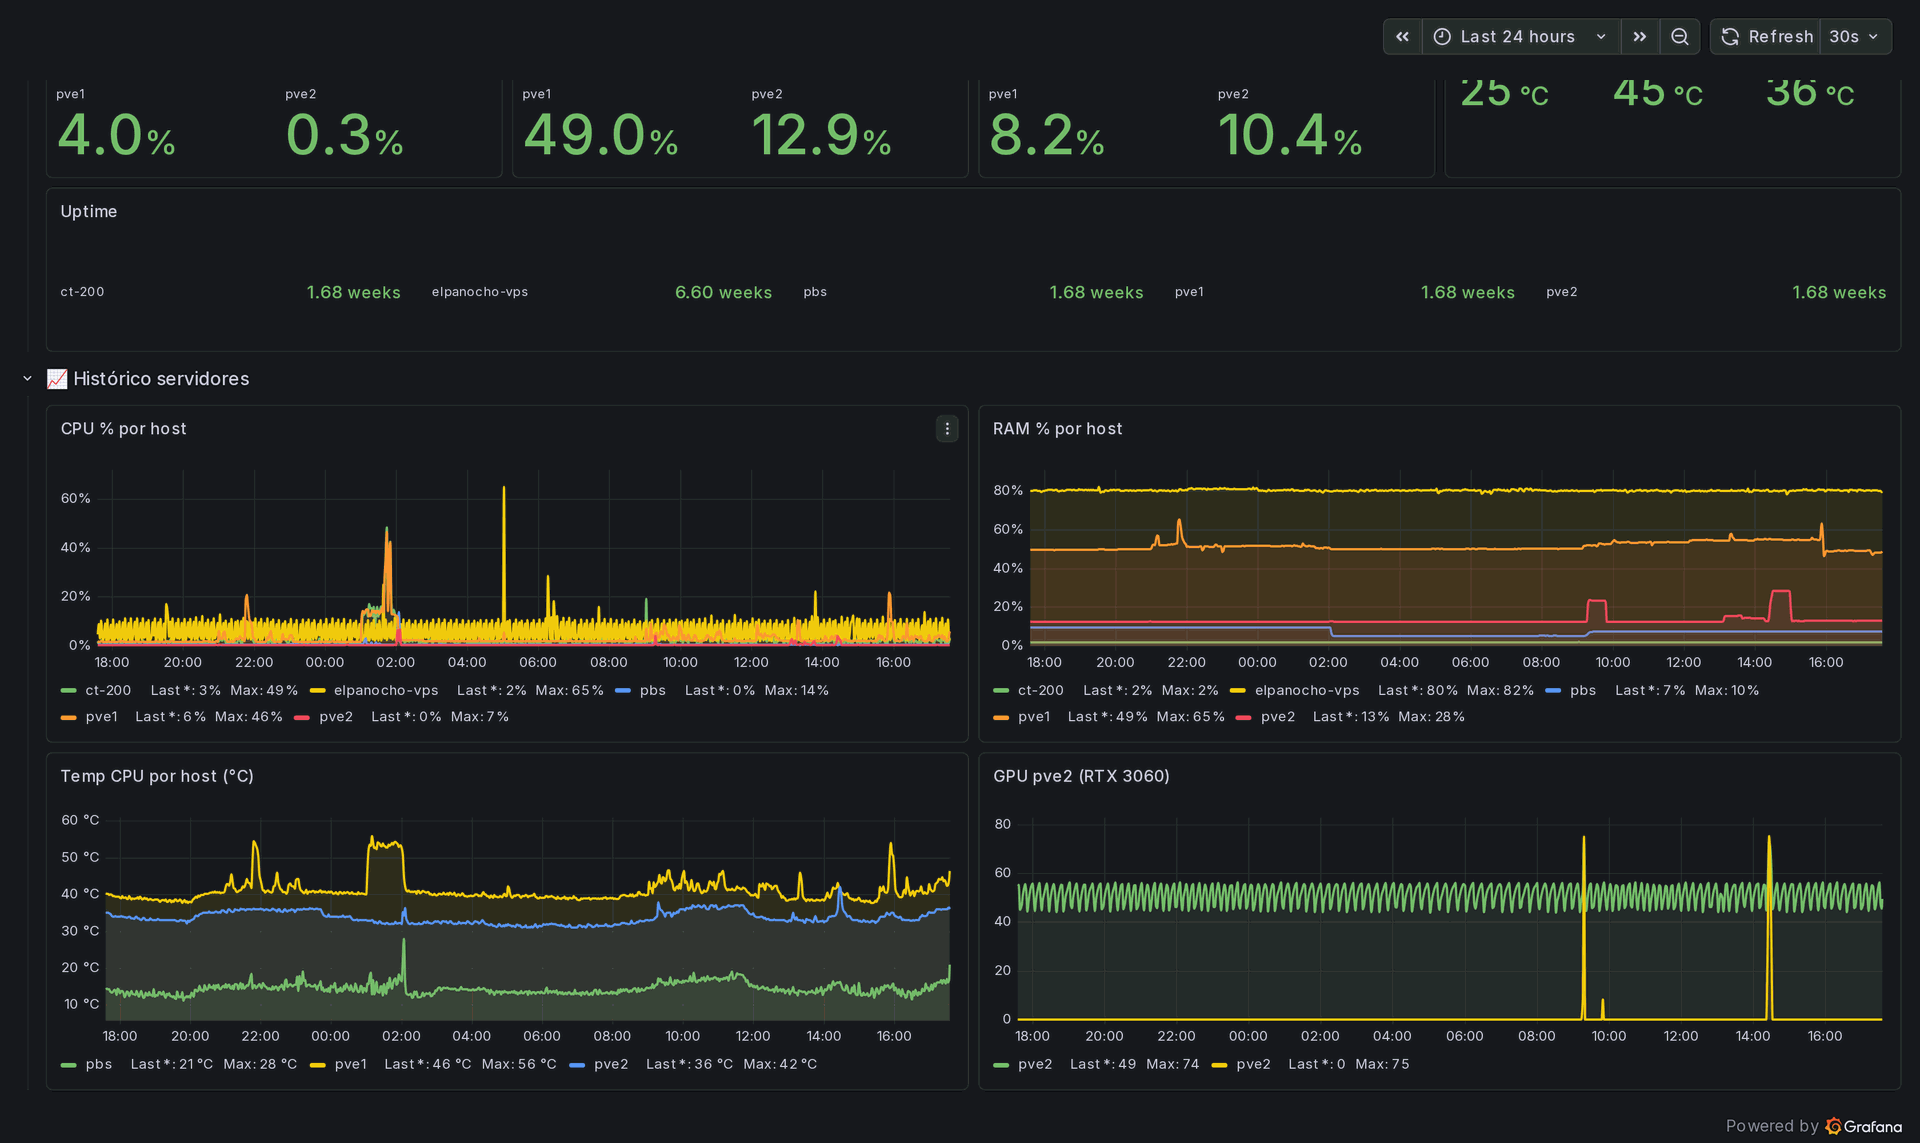
Task: Toggle elpanocho-vps series in RAM legend
Action: [1307, 691]
